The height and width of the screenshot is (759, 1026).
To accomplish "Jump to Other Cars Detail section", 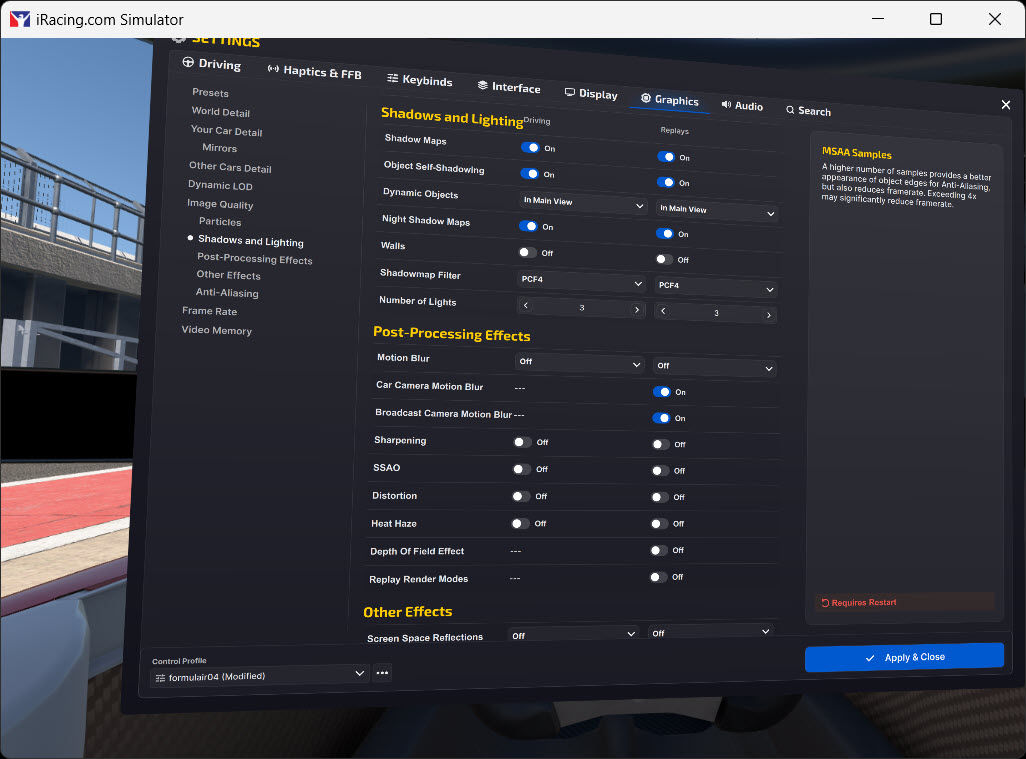I will click(x=230, y=167).
